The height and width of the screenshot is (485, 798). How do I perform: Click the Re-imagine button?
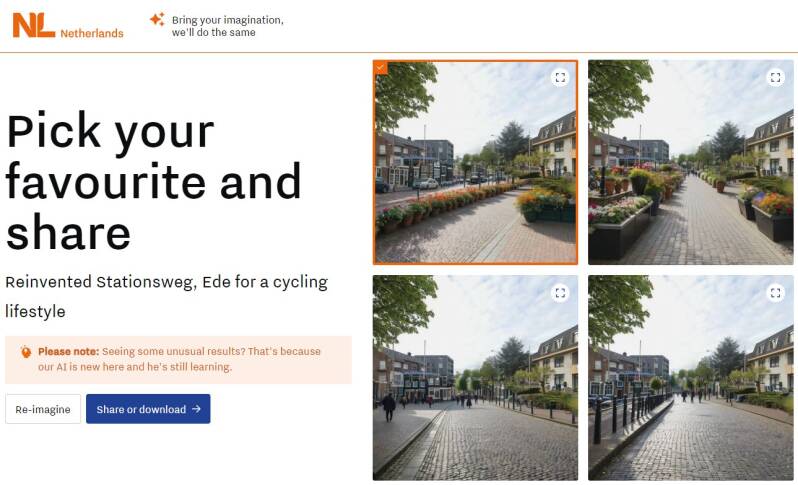(x=43, y=409)
